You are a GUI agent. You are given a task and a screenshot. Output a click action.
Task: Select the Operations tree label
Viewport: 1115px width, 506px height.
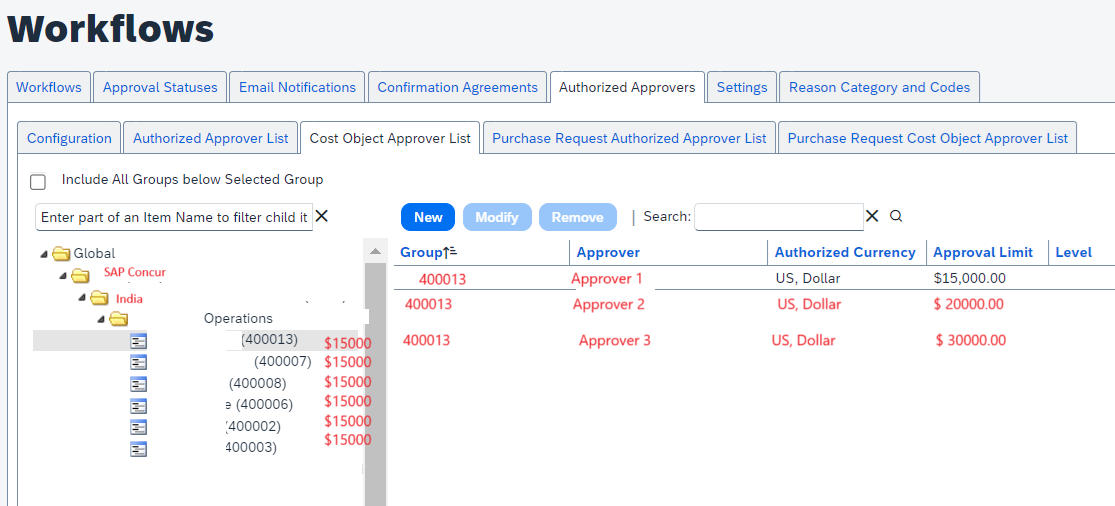click(238, 318)
